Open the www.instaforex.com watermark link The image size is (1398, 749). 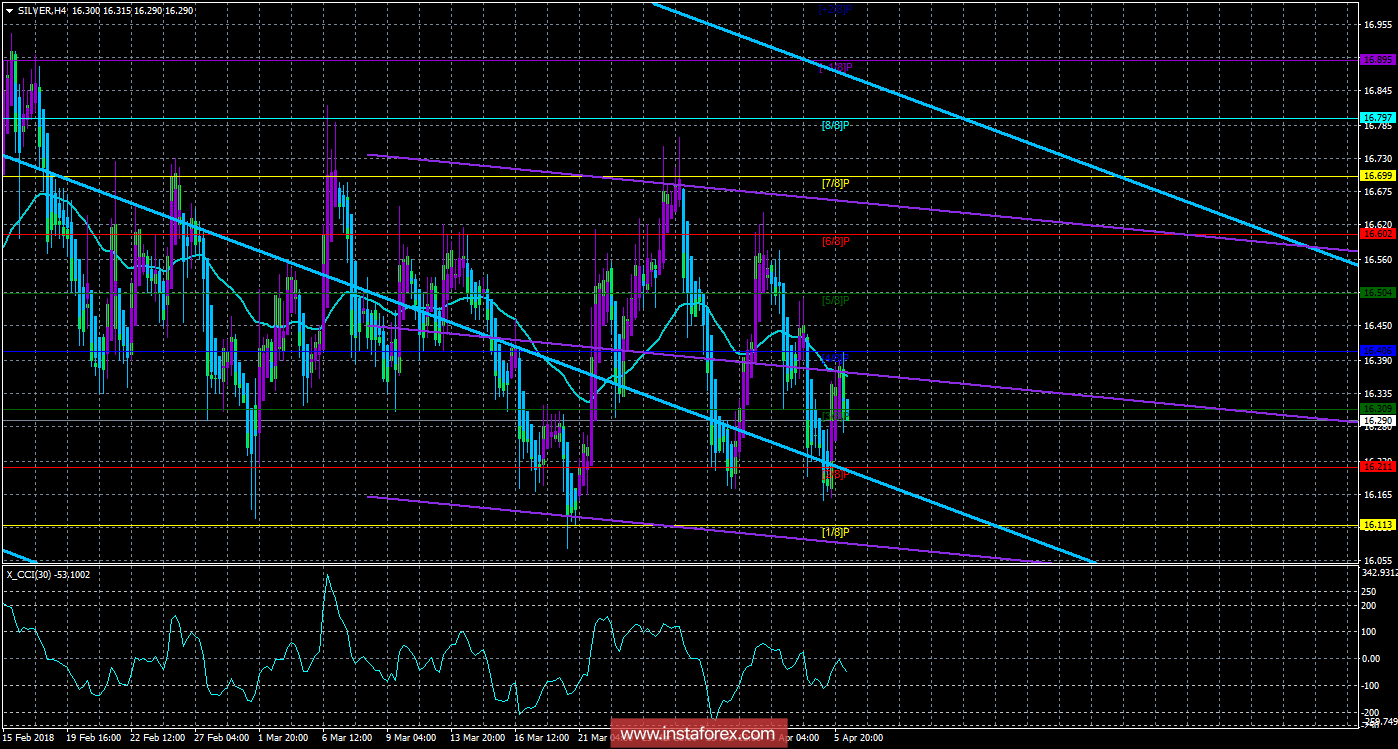697,734
